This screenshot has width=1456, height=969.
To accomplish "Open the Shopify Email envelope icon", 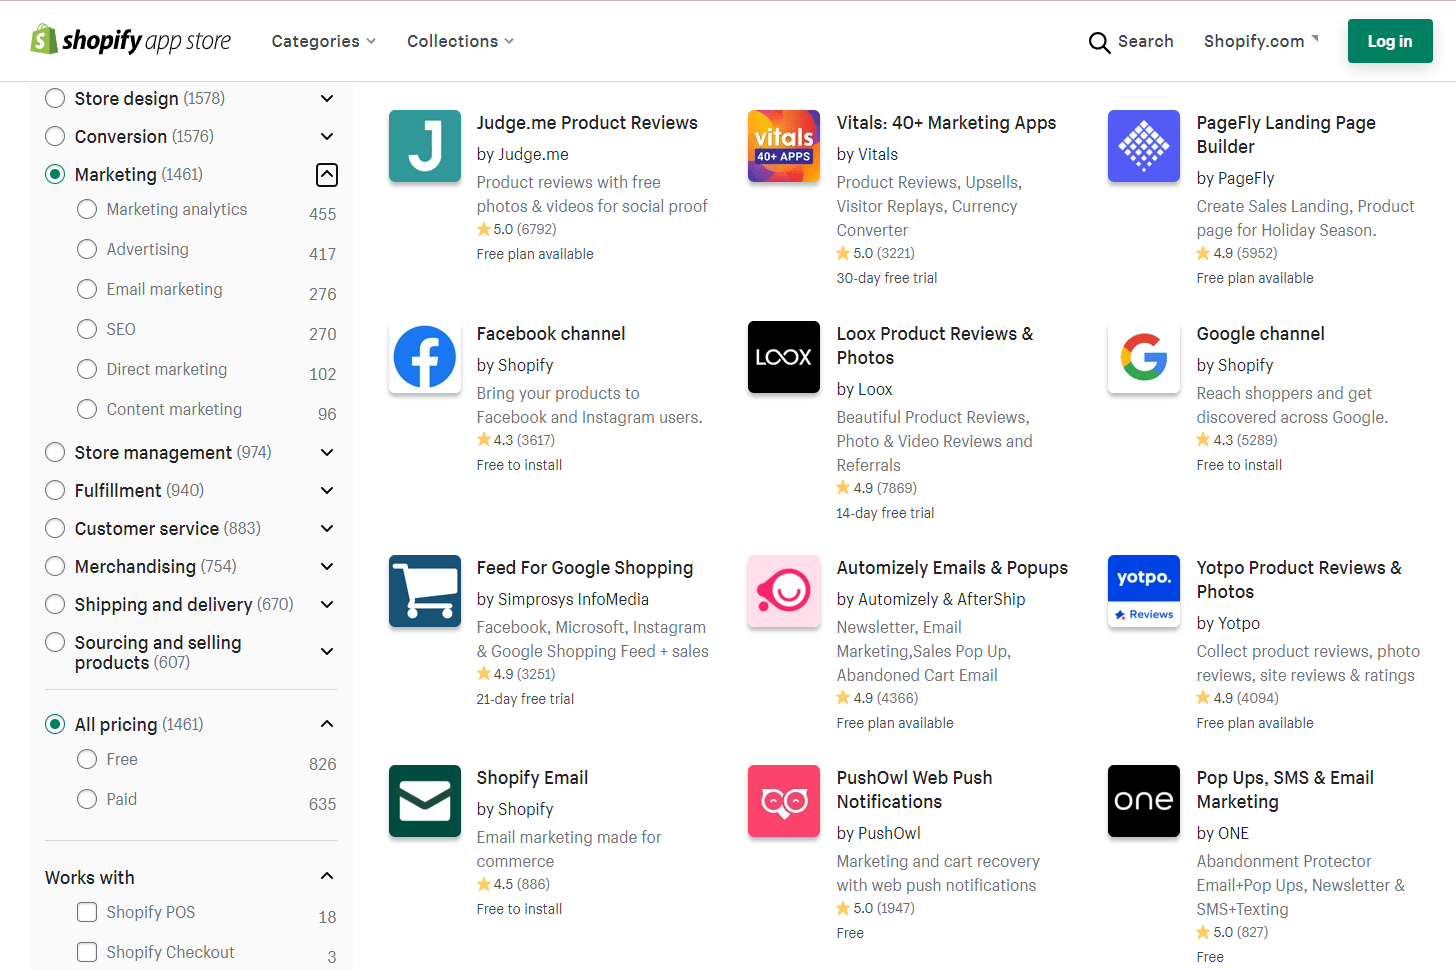I will point(425,801).
